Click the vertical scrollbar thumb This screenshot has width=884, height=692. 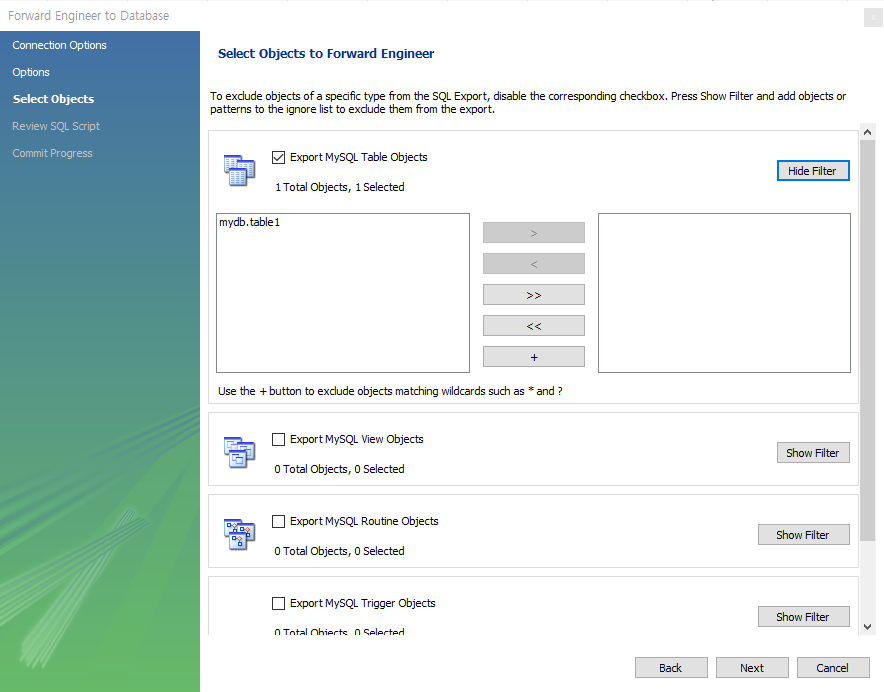(x=868, y=341)
